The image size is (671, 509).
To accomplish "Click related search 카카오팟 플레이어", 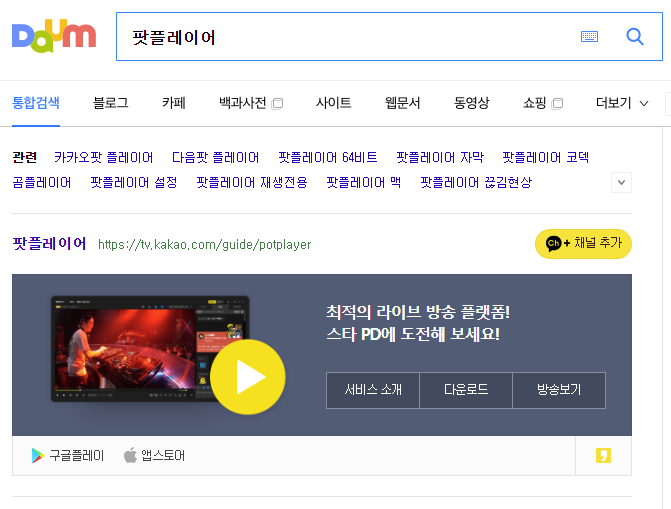I will click(104, 158).
